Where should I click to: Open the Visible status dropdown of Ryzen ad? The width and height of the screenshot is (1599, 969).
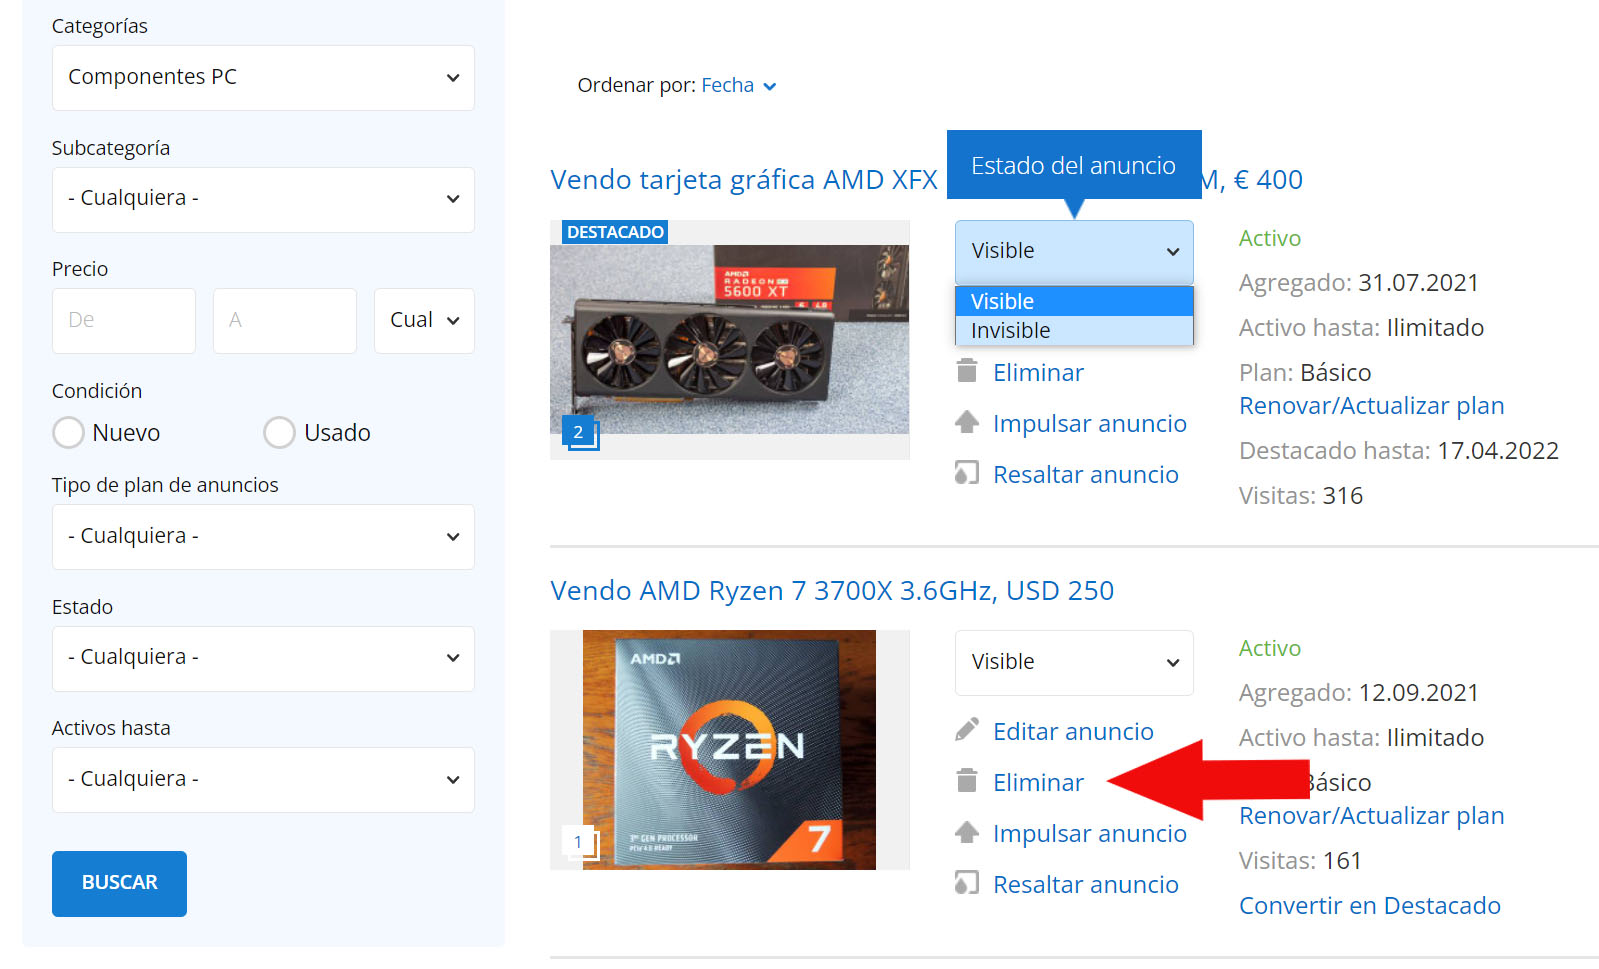point(1074,663)
